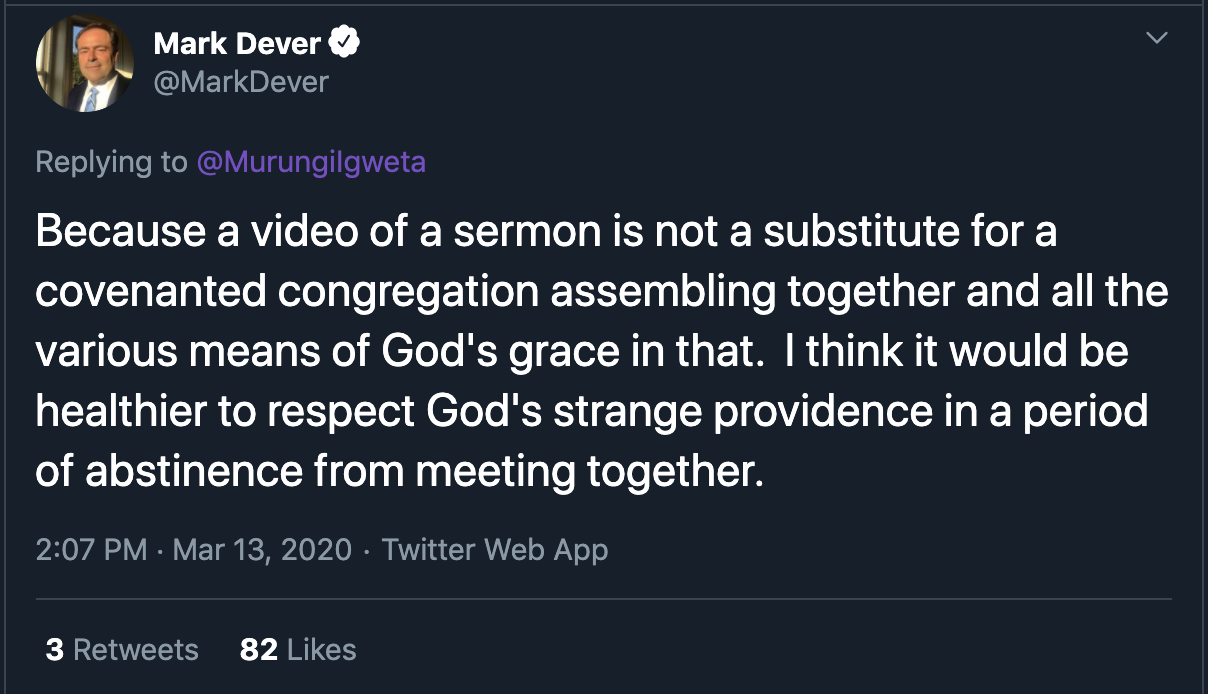Click the likes count number 82
This screenshot has height=694, width=1208.
(x=258, y=649)
